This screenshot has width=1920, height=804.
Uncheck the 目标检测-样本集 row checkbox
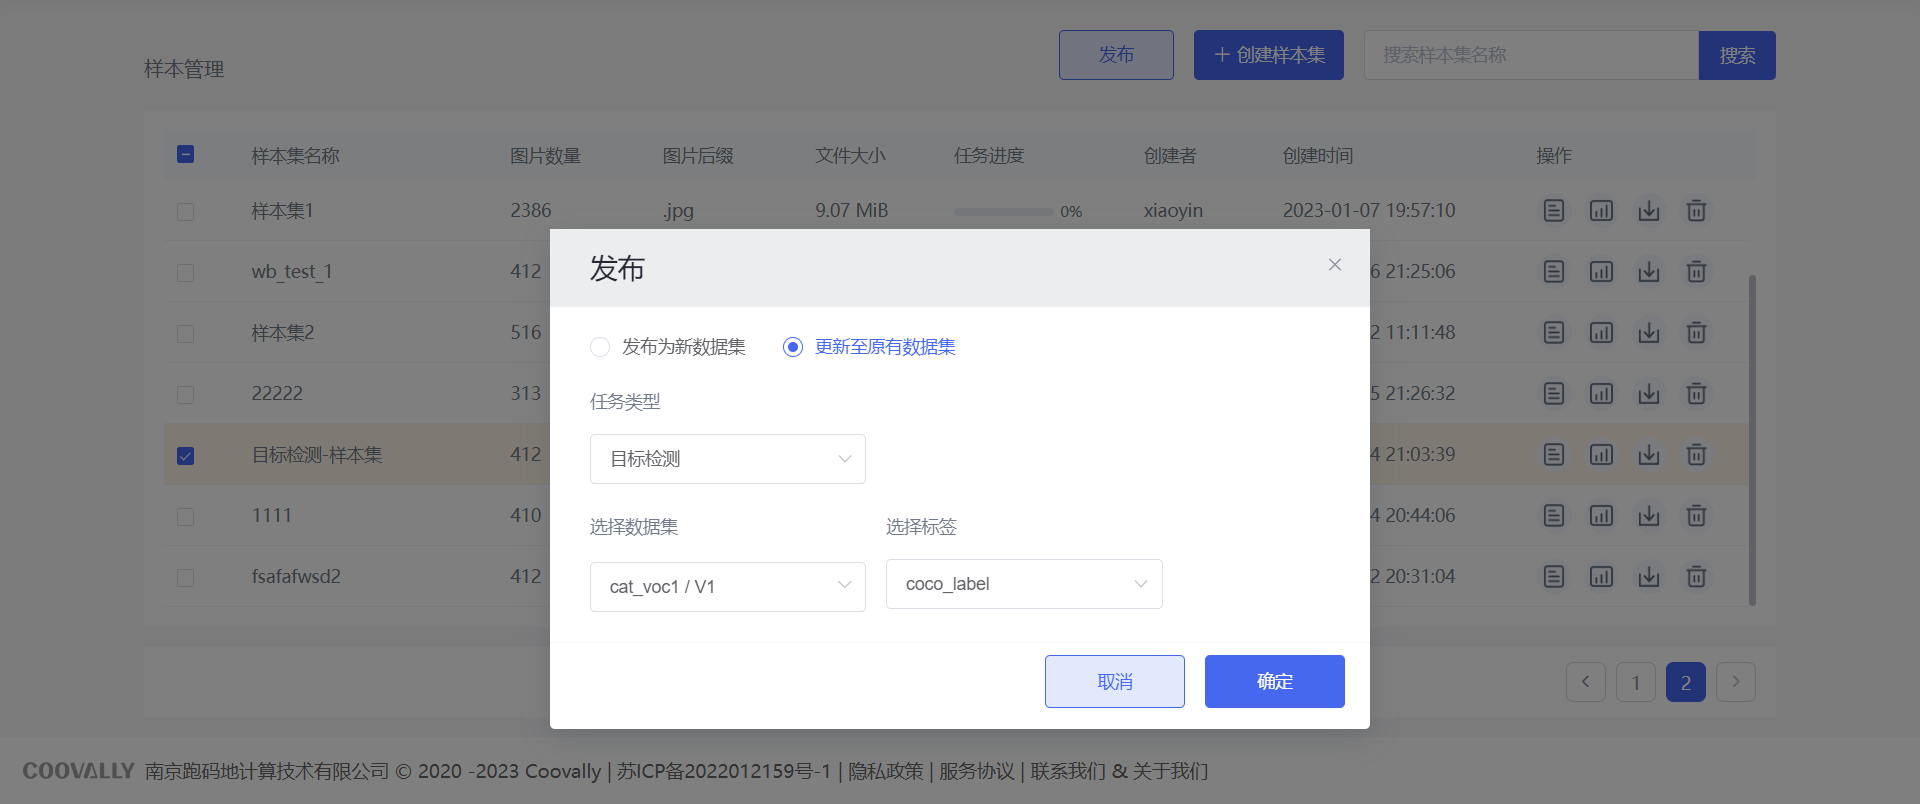click(185, 456)
